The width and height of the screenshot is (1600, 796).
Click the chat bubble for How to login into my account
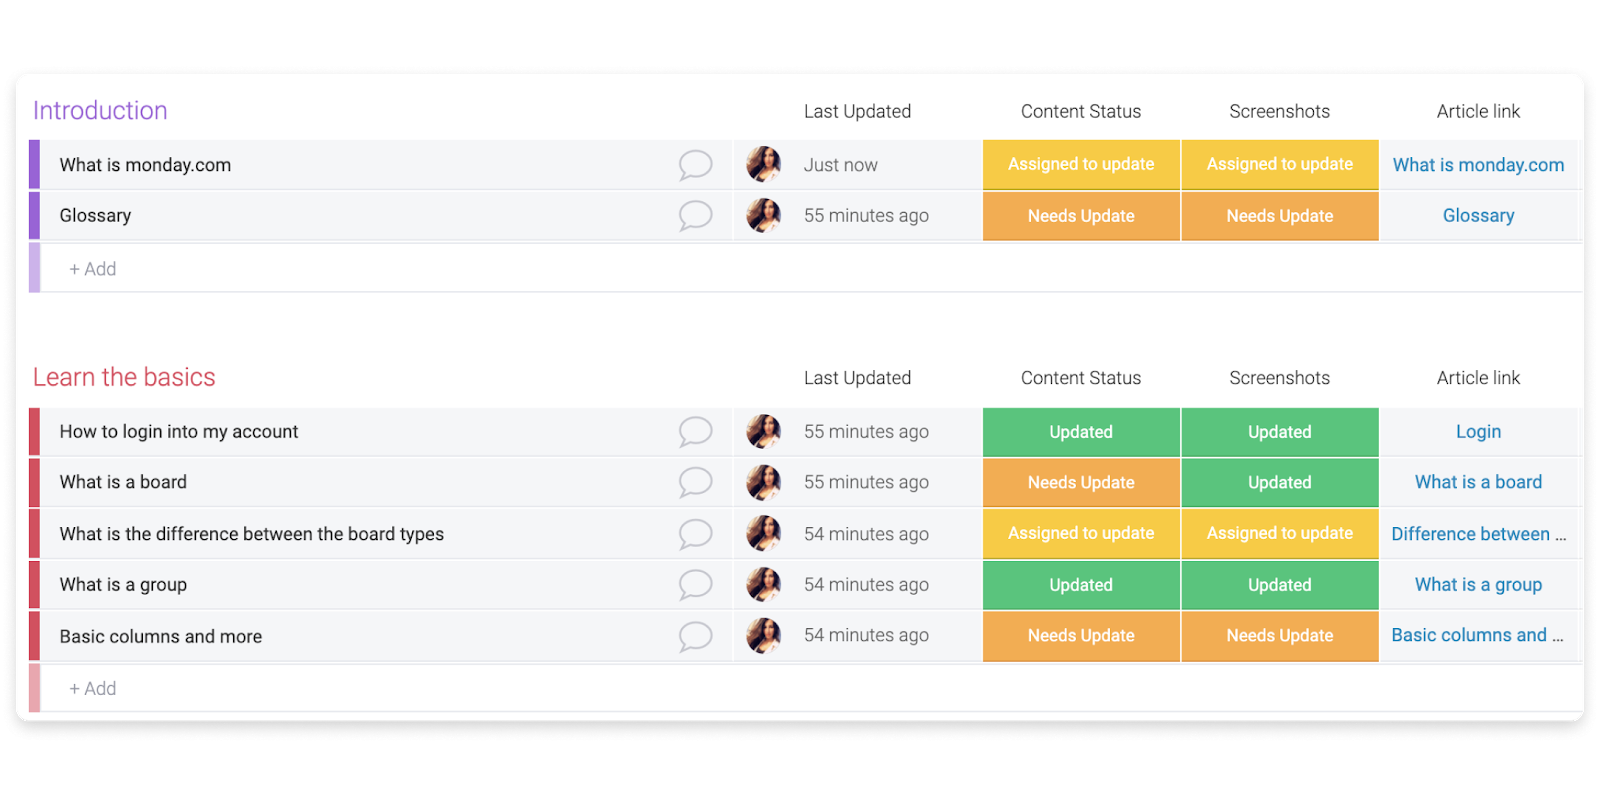[697, 431]
